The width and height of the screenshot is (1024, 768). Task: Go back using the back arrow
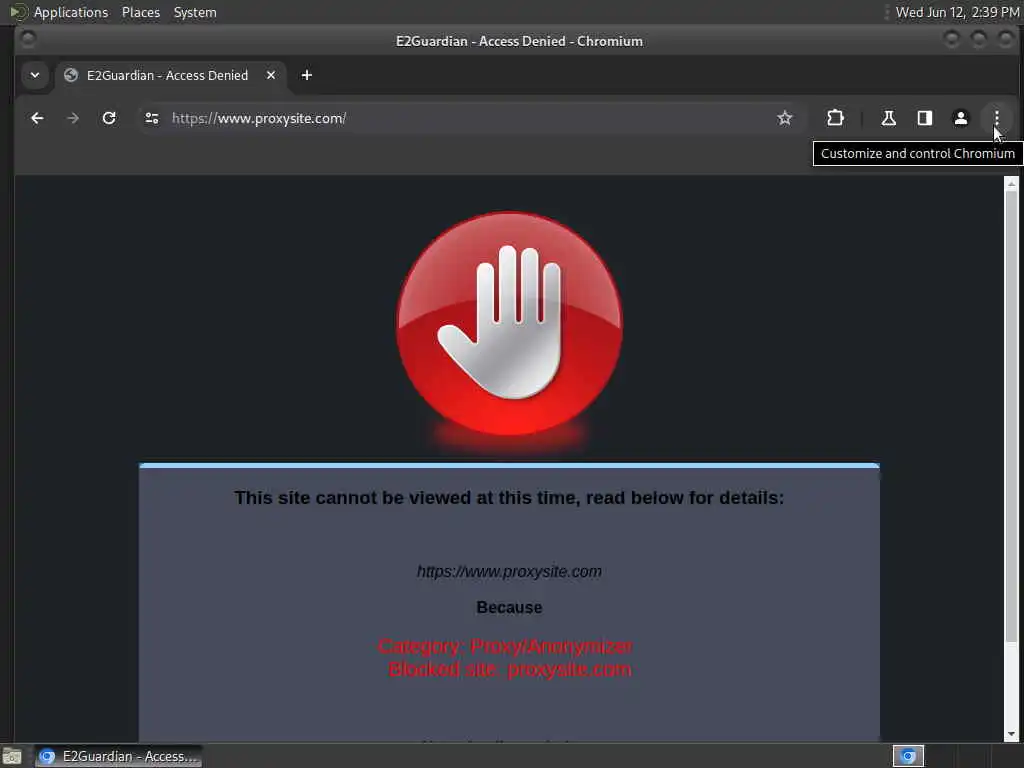(x=37, y=118)
